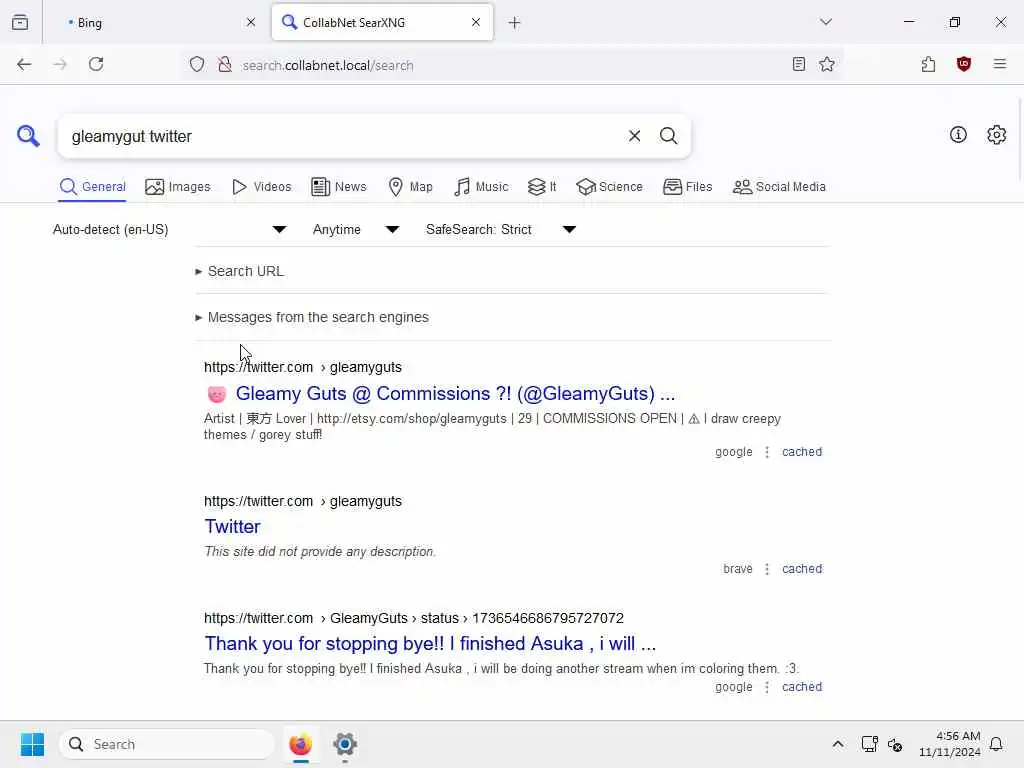Switch to the Videos category
This screenshot has width=1024, height=768.
pyautogui.click(x=261, y=187)
